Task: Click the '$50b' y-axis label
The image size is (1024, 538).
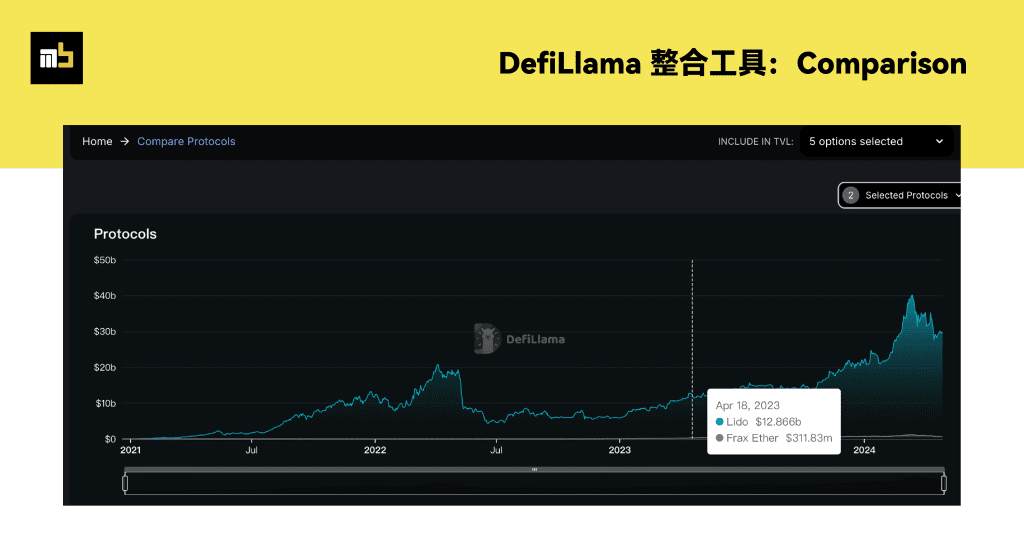Action: (x=104, y=260)
